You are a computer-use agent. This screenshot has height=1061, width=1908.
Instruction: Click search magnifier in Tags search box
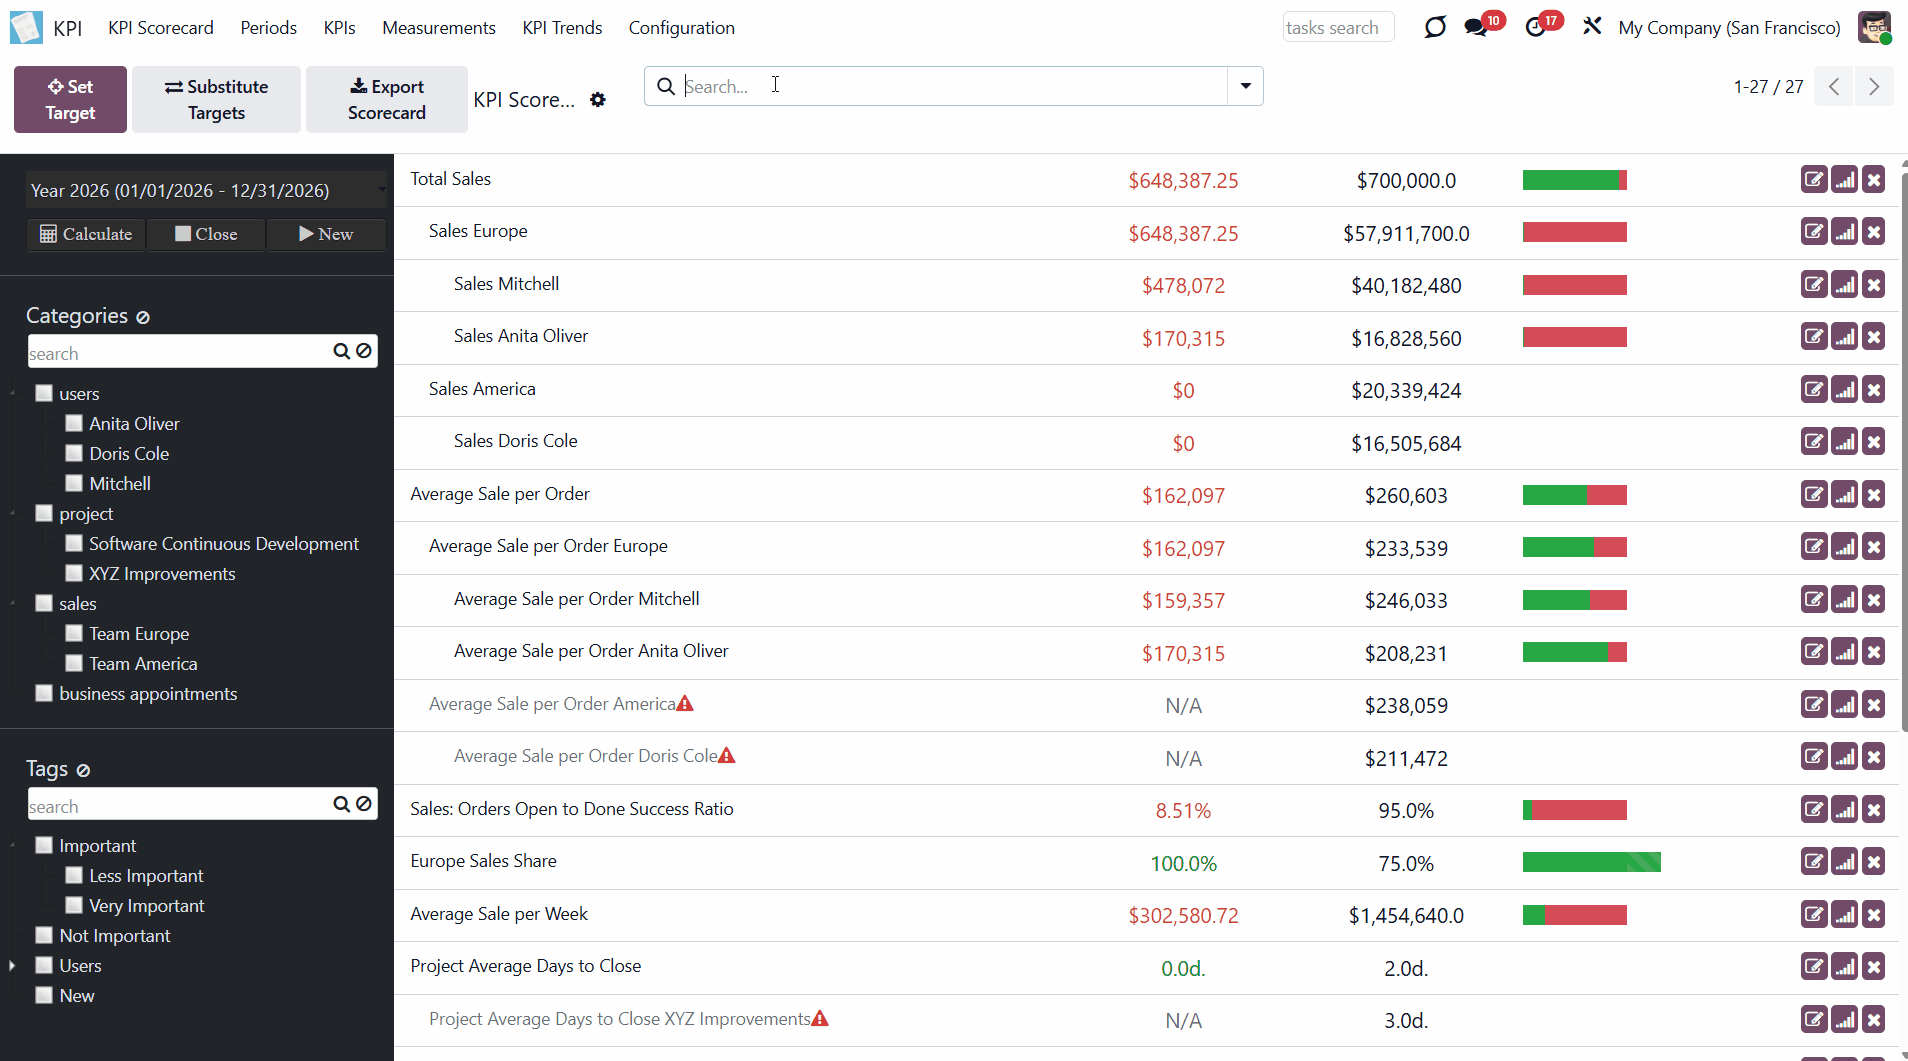pyautogui.click(x=341, y=804)
